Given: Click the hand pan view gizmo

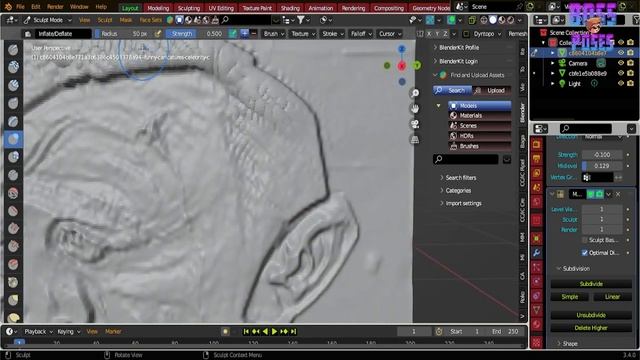Looking at the screenshot, I should [x=415, y=109].
